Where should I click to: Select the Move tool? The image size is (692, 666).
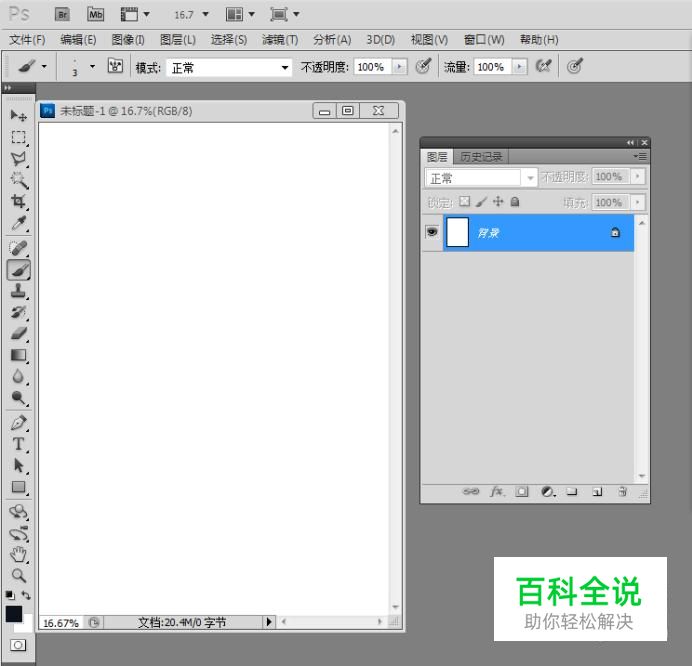tap(18, 115)
